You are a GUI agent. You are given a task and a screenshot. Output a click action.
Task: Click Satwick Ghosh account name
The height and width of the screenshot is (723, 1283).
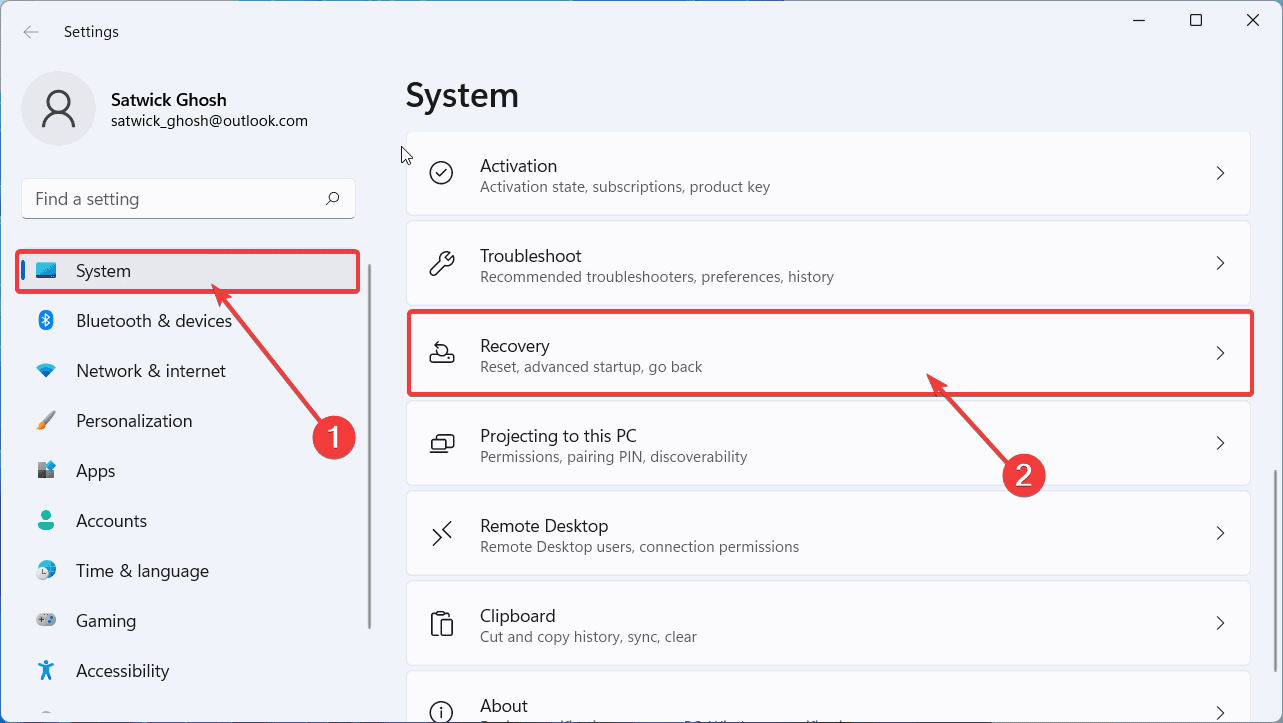(169, 100)
